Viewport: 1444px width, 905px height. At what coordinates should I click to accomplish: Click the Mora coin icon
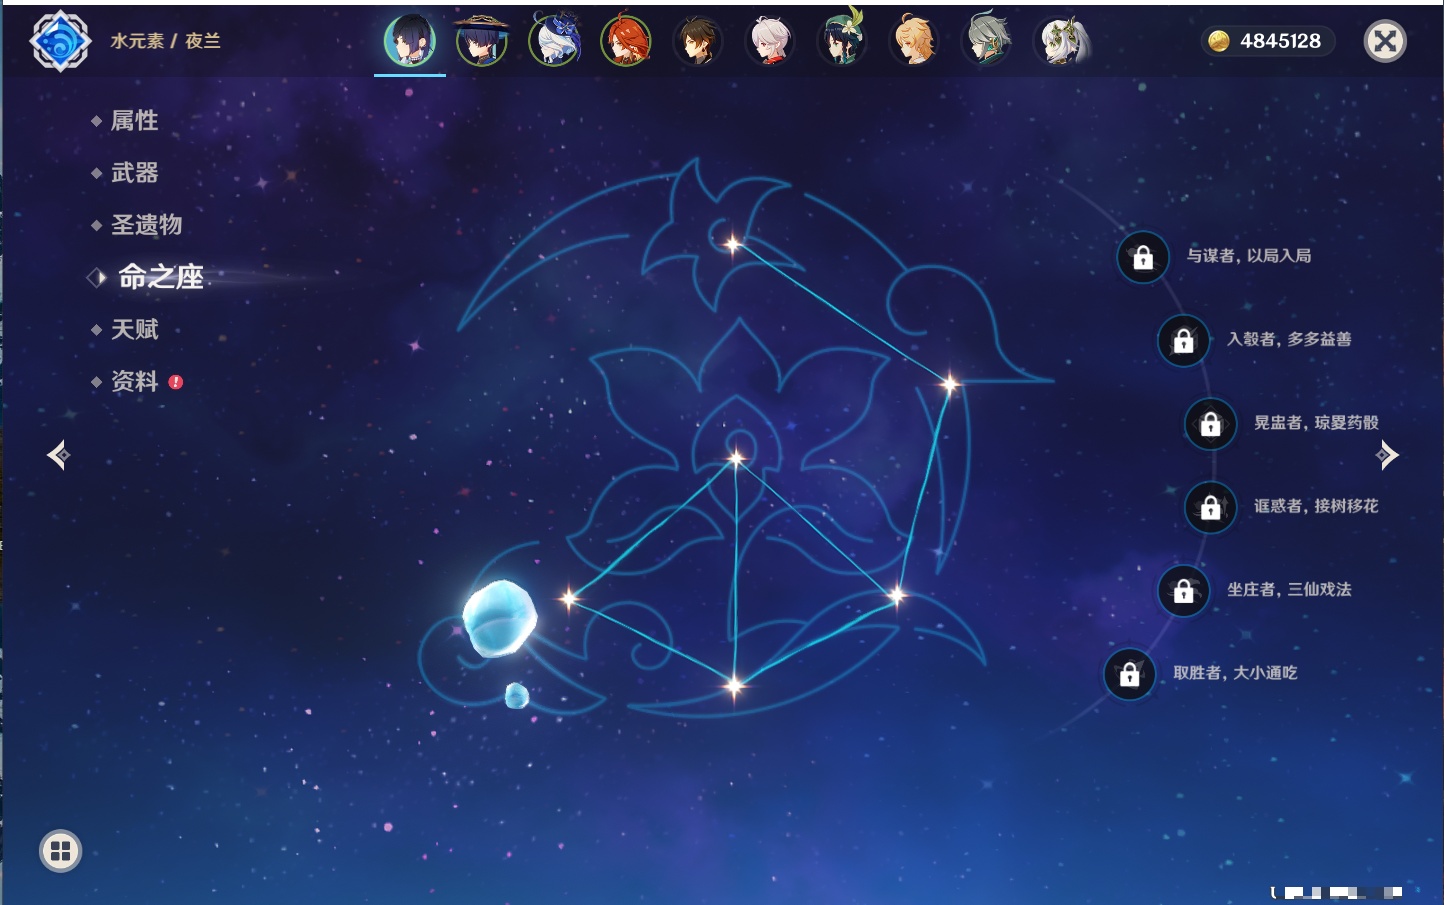(x=1218, y=41)
